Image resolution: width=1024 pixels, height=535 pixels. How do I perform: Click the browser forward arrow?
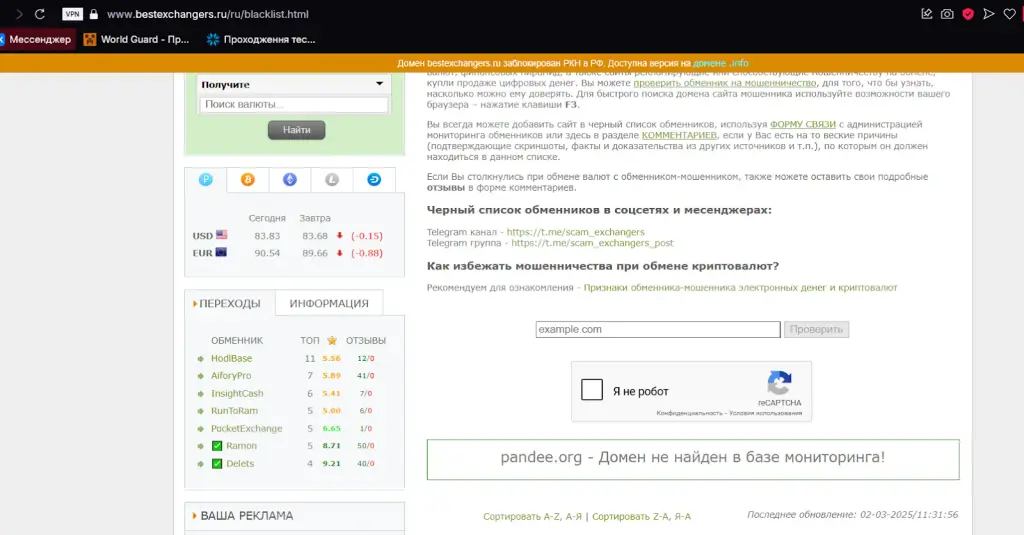[x=18, y=14]
